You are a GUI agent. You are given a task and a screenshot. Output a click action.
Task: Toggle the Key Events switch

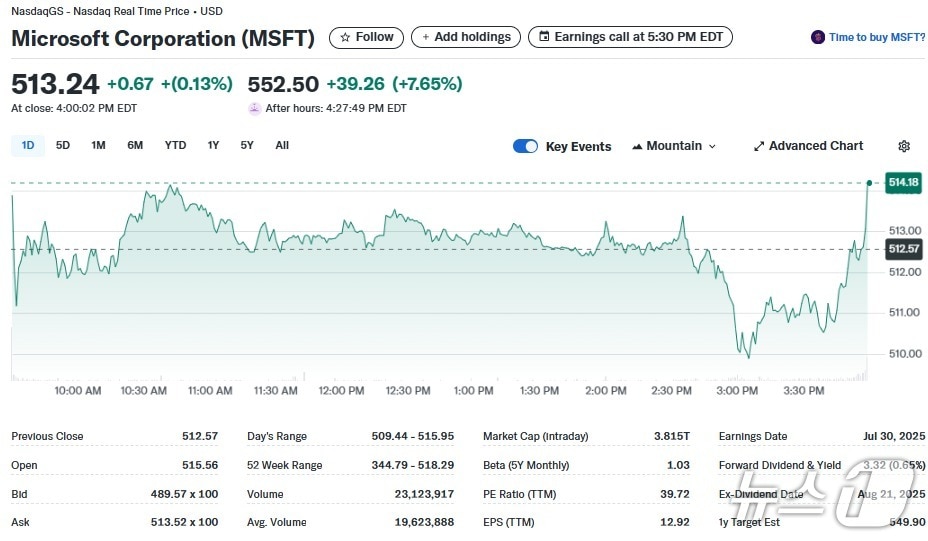(x=525, y=146)
